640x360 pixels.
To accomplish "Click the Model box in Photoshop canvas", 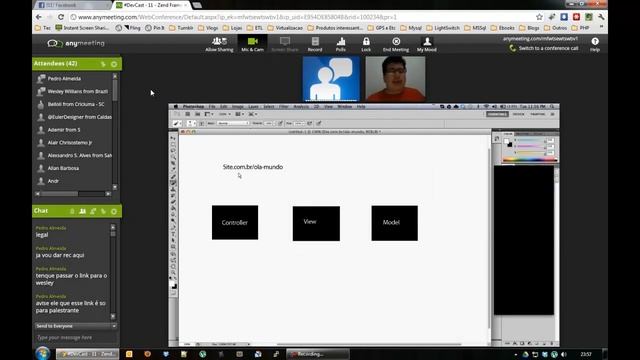I will click(394, 223).
